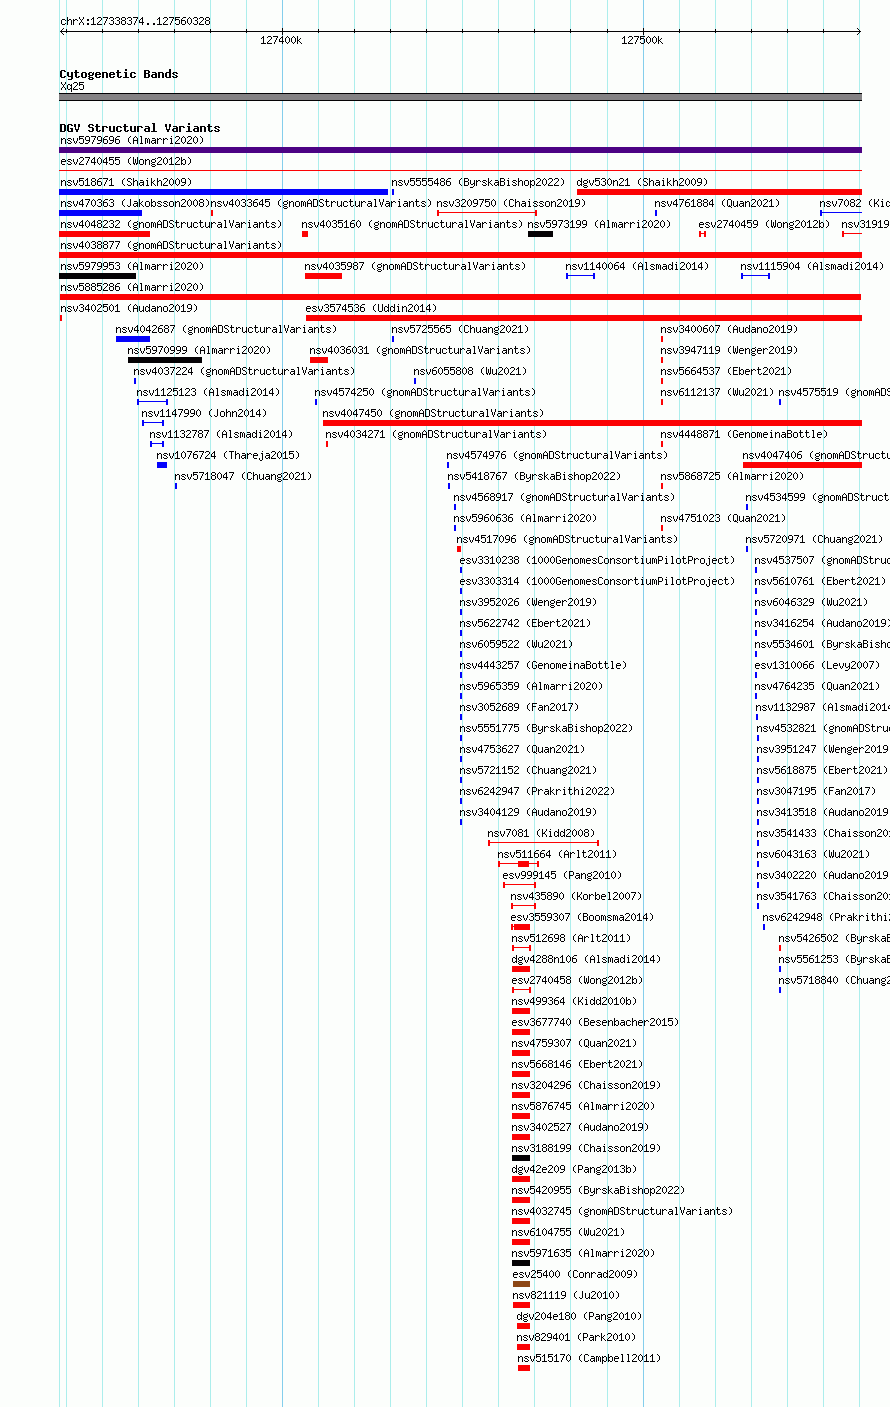Open variant esv3574536 (Uddin2014)
This screenshot has width=890, height=1407.
coord(371,308)
